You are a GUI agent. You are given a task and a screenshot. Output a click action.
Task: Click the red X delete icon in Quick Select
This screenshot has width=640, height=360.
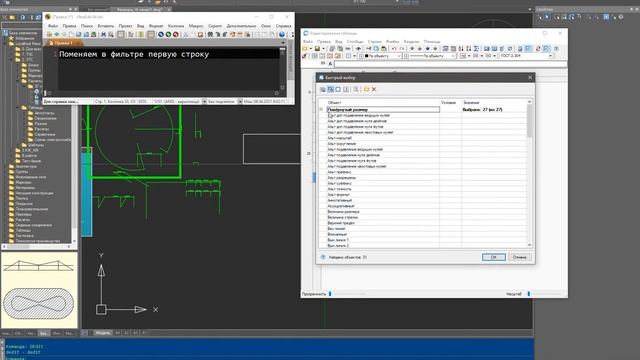pyautogui.click(x=374, y=89)
